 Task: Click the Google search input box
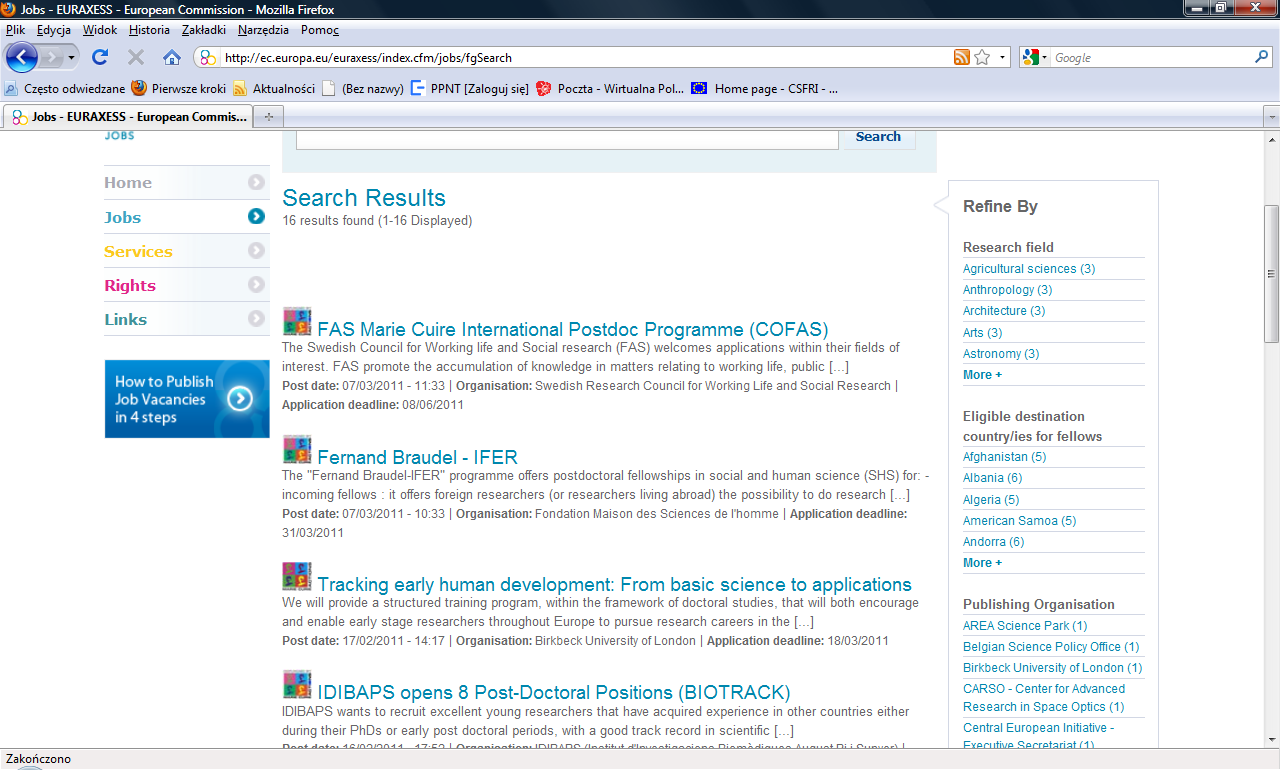(1152, 57)
